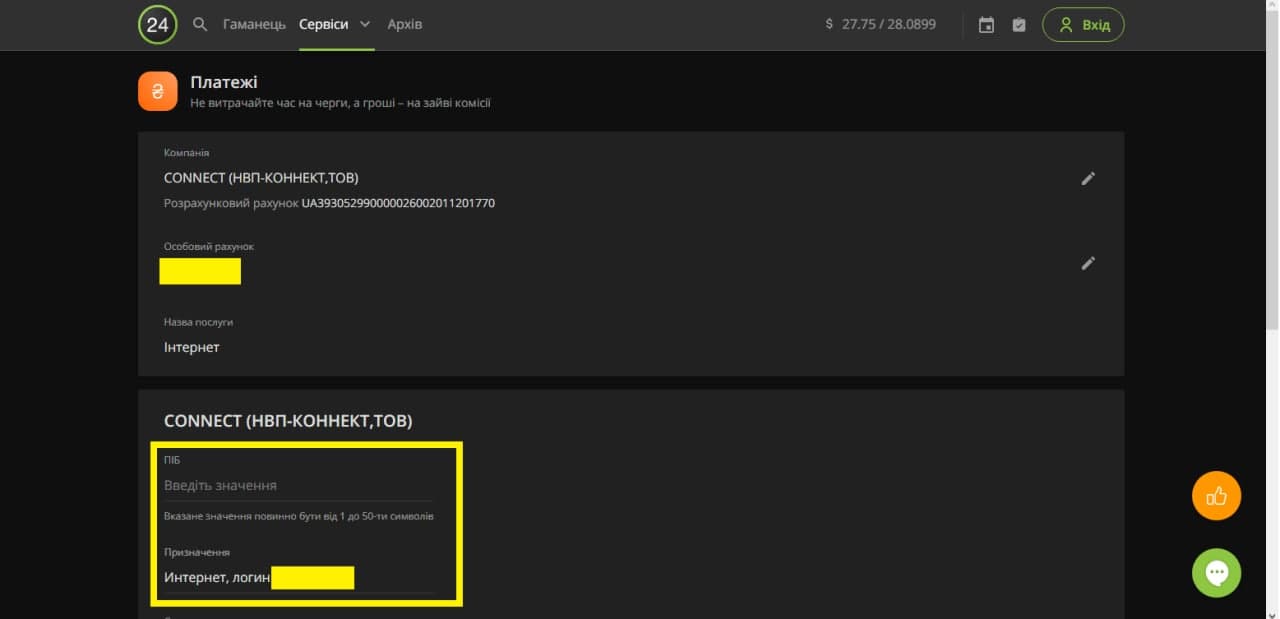Screen dimensions: 1280x619
Task: Click the orange Платежі hryvnia icon
Action: (157, 91)
